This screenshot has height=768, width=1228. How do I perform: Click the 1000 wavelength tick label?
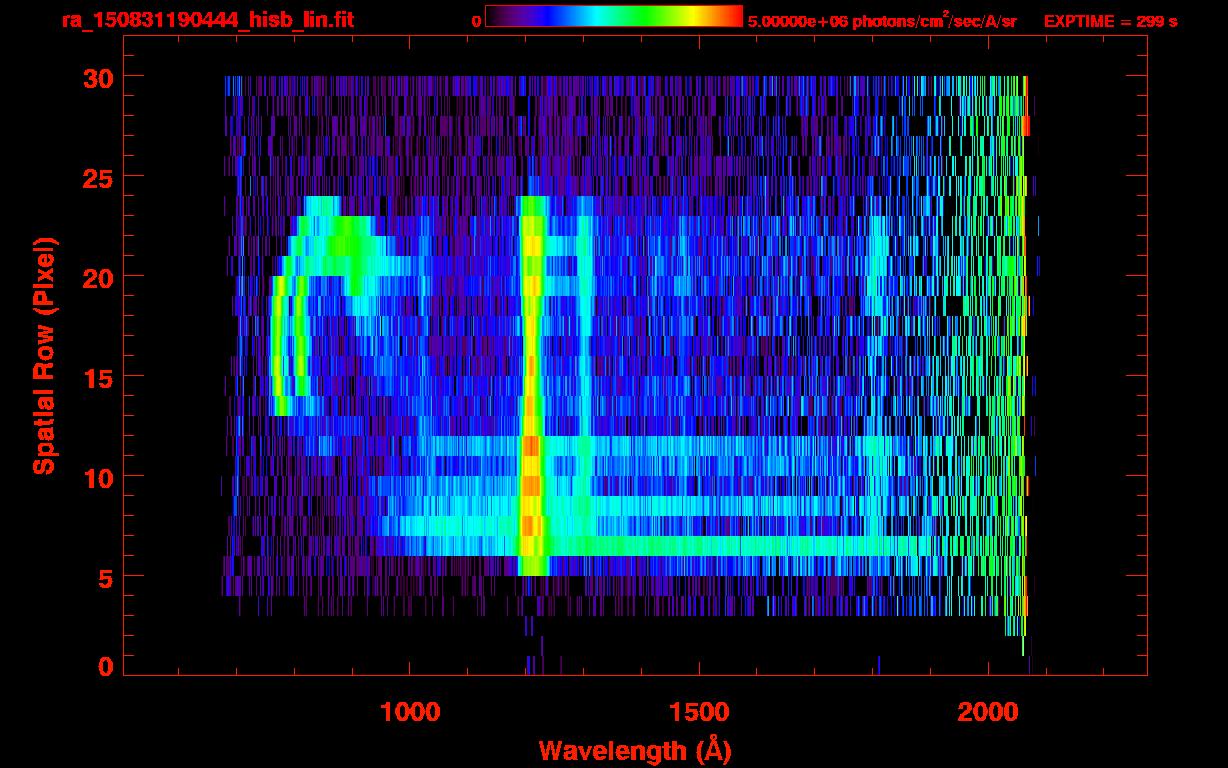[x=410, y=711]
